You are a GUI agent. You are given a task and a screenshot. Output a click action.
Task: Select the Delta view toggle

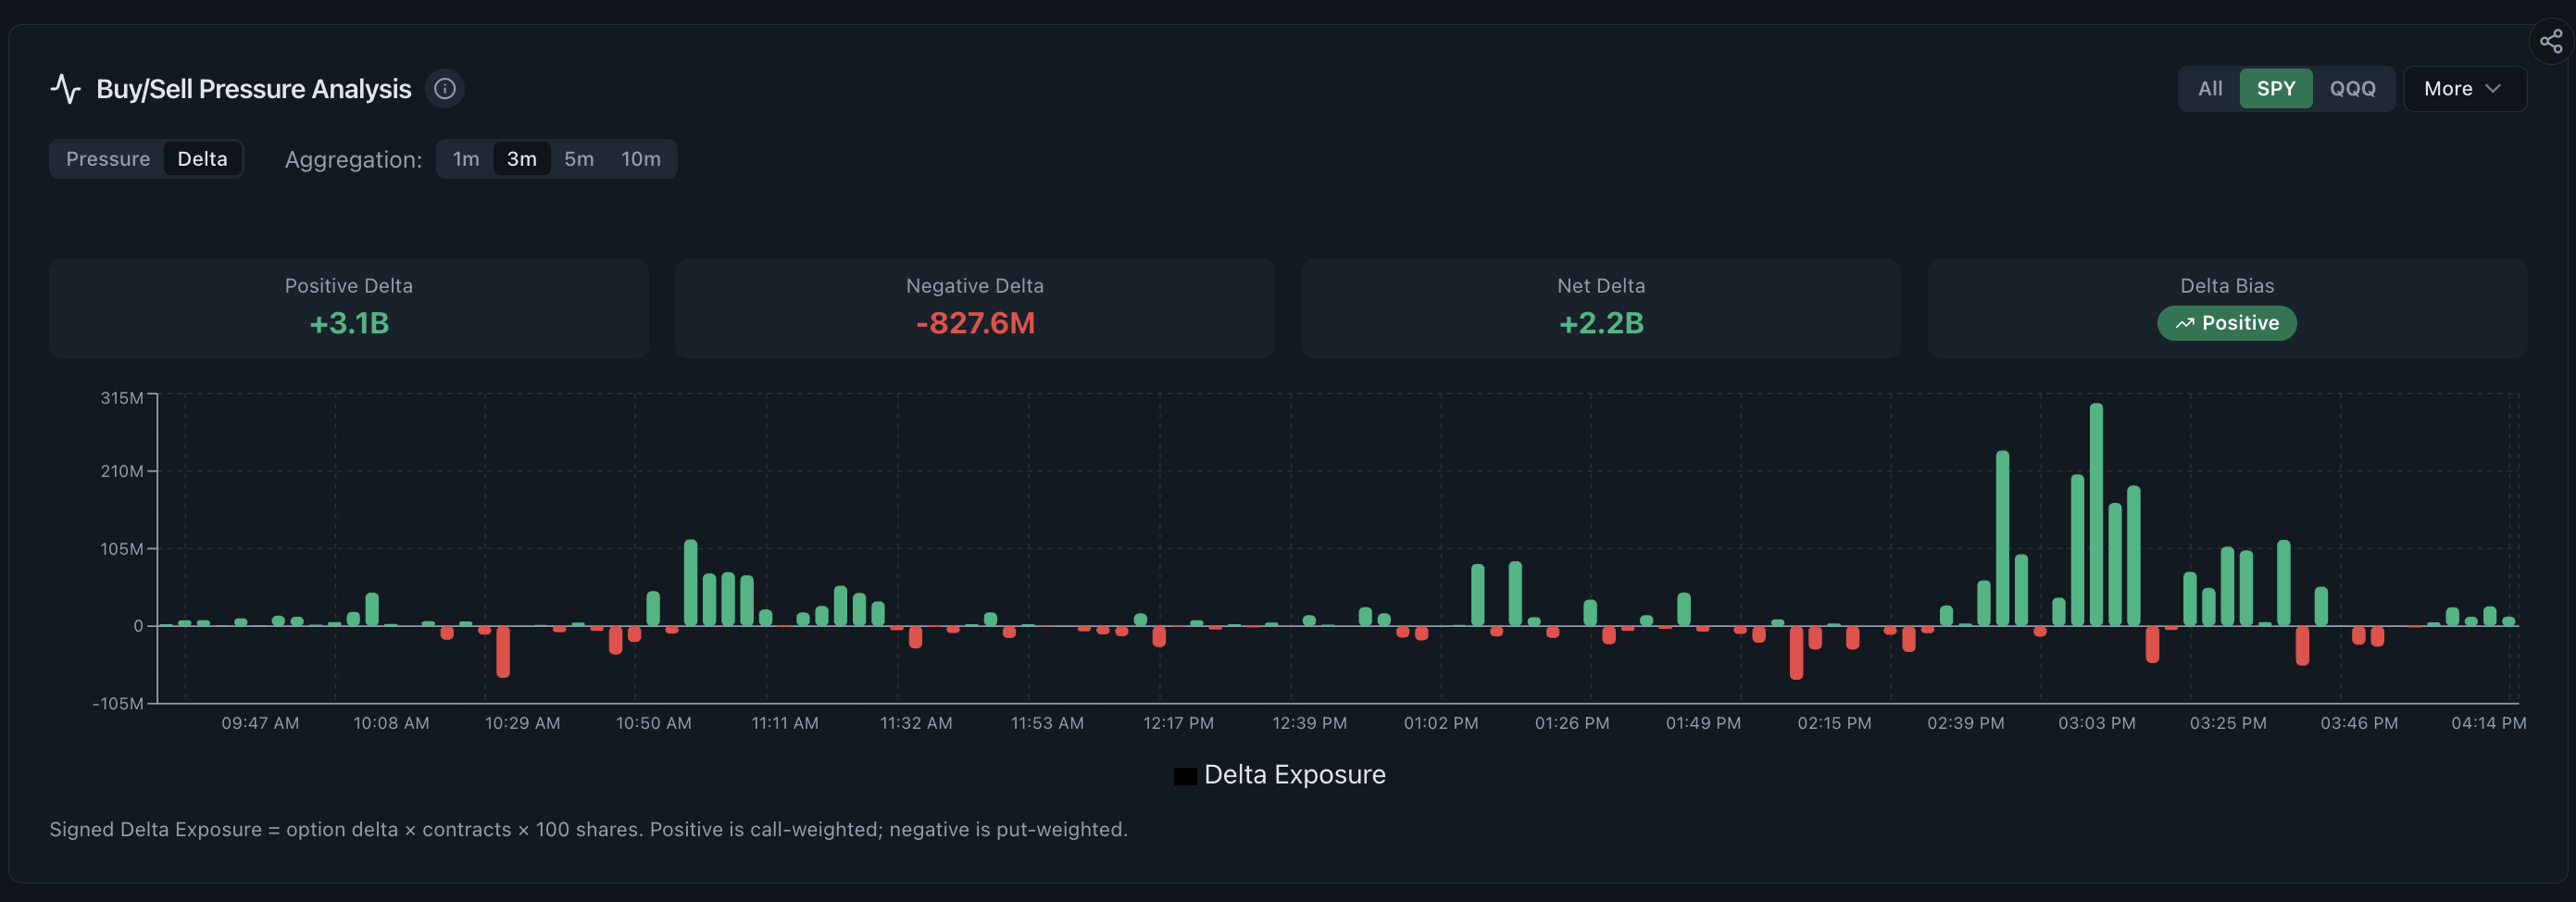pos(202,159)
